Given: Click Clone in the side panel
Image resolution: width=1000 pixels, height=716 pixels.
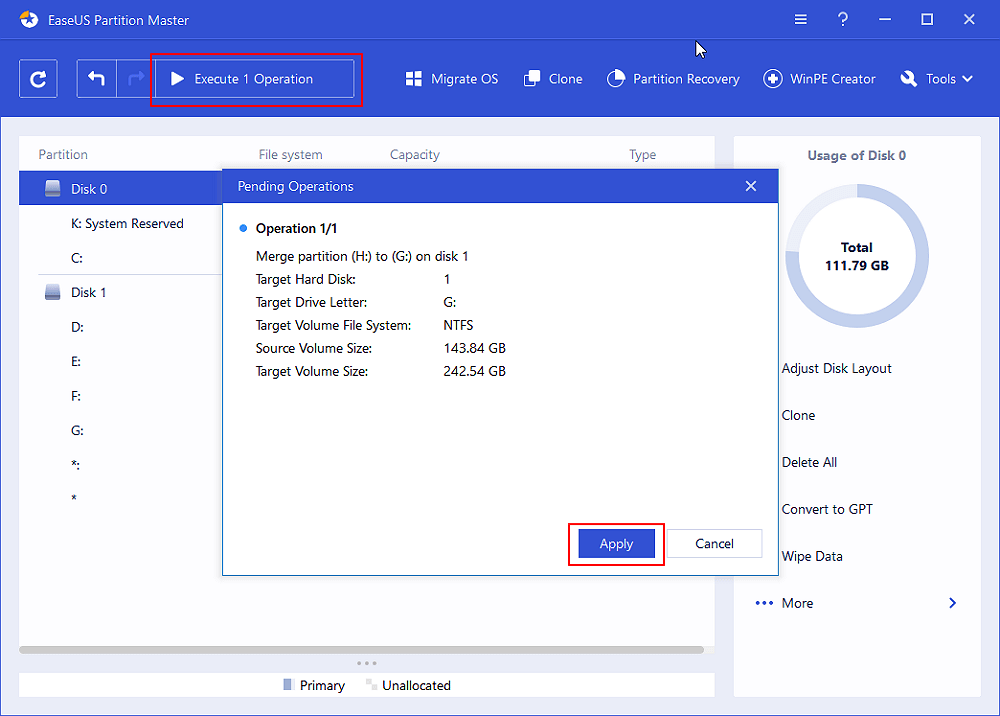Looking at the screenshot, I should pos(798,416).
